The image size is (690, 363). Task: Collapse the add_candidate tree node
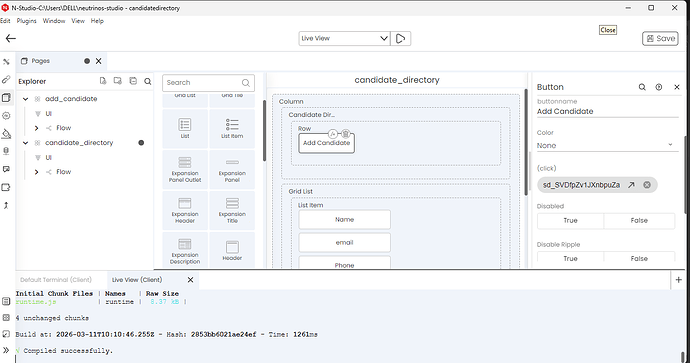pyautogui.click(x=26, y=99)
